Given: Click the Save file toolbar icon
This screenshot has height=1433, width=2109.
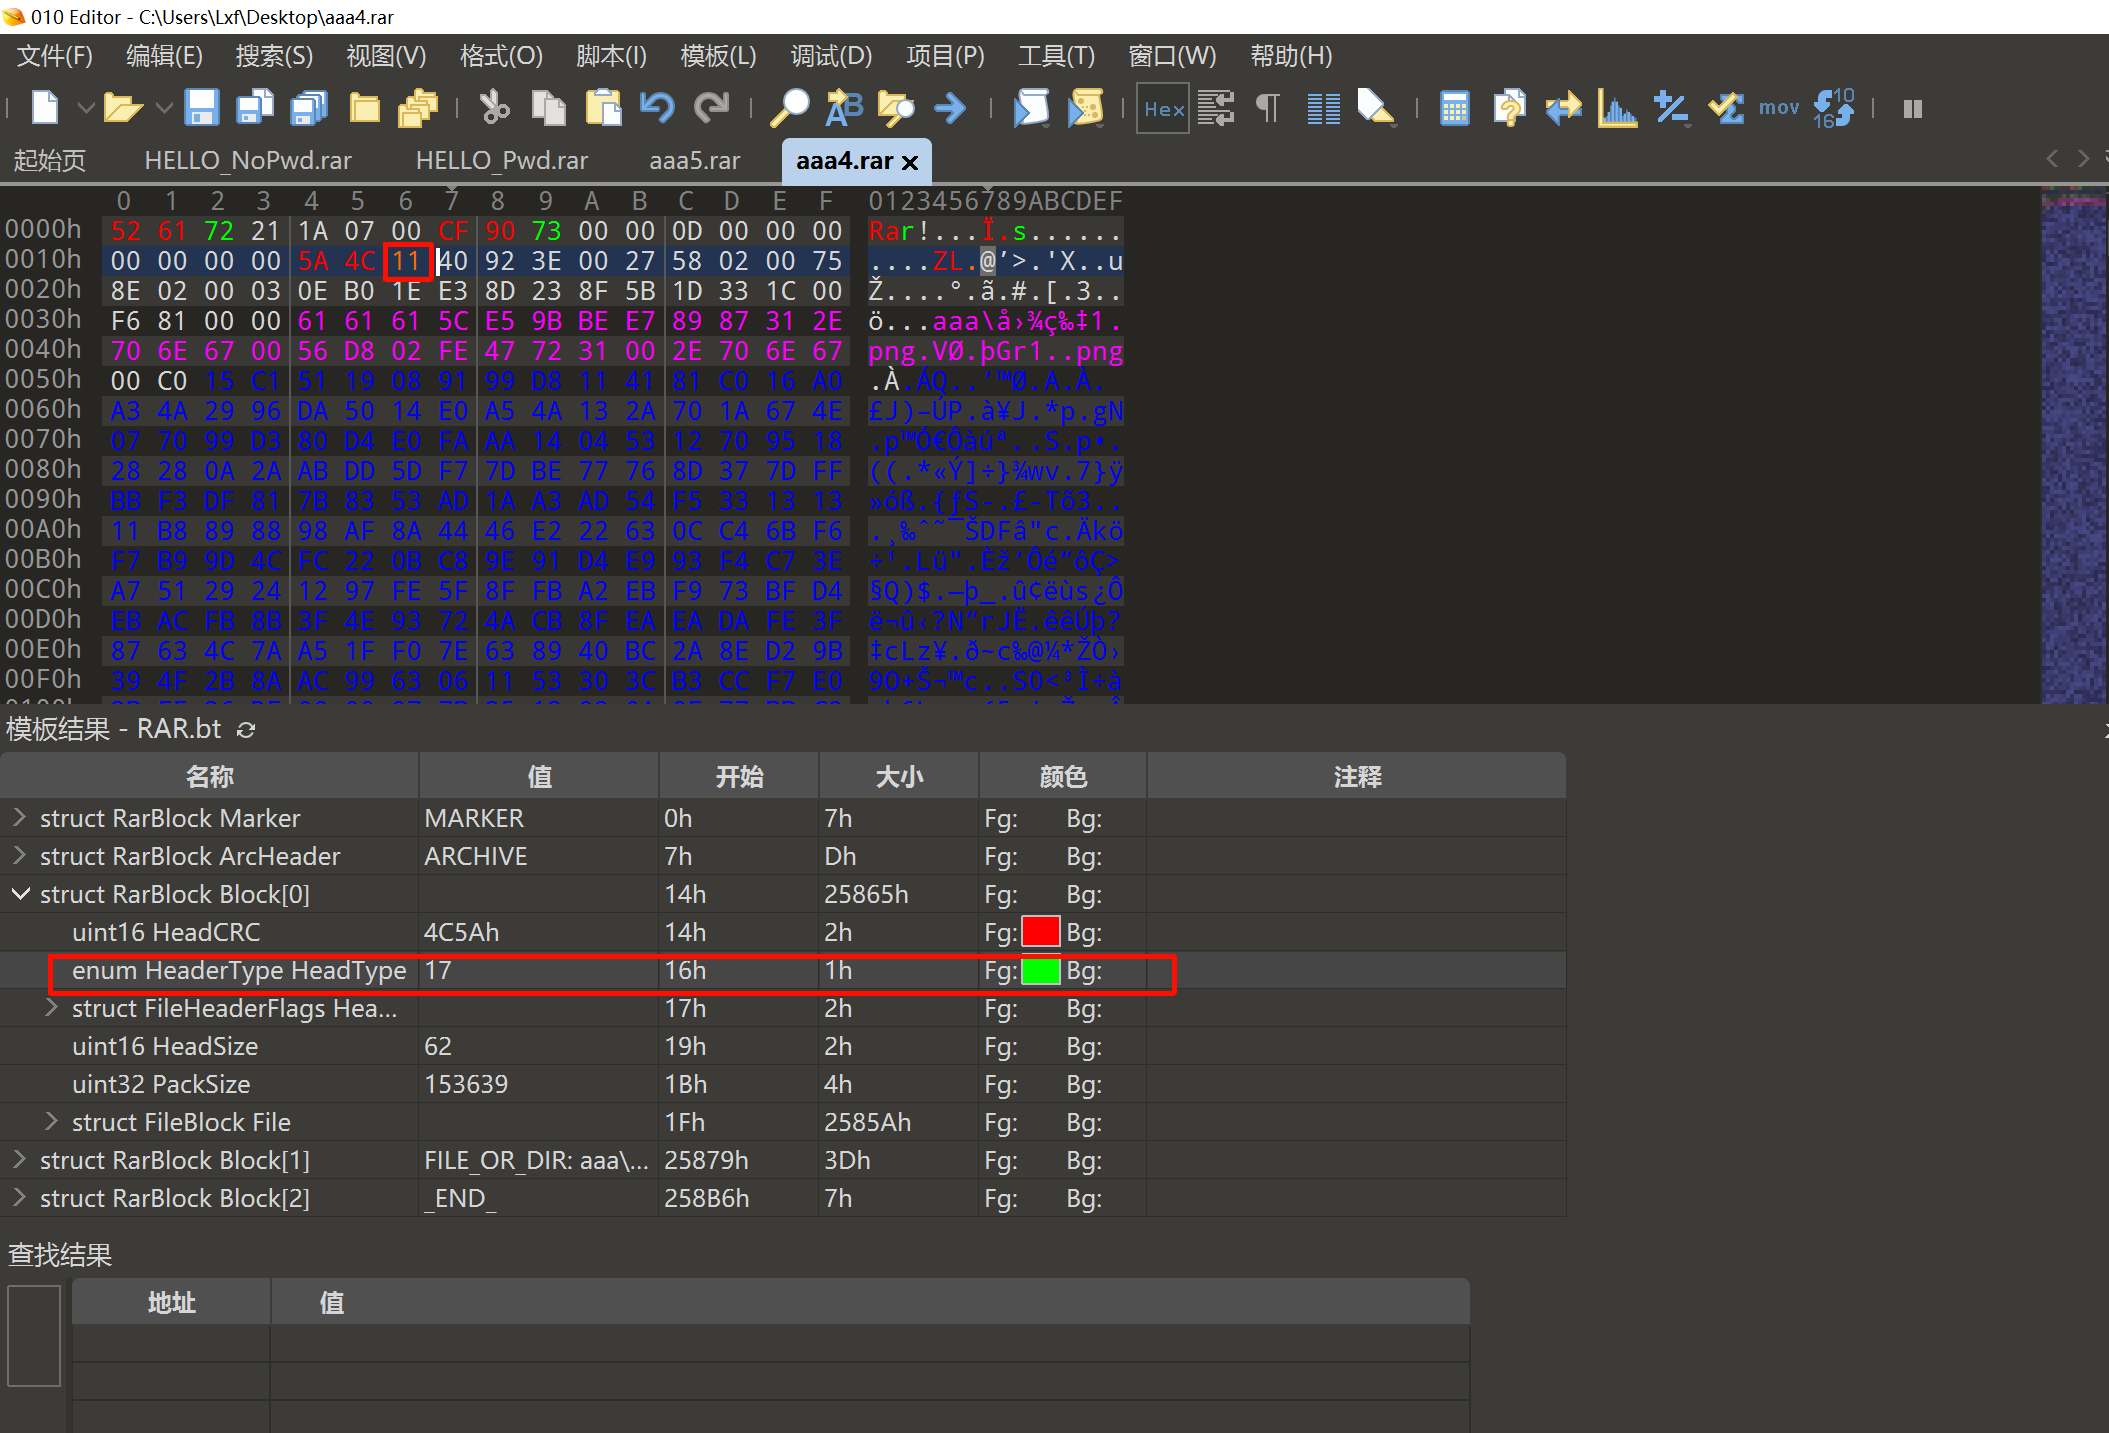Looking at the screenshot, I should point(201,108).
